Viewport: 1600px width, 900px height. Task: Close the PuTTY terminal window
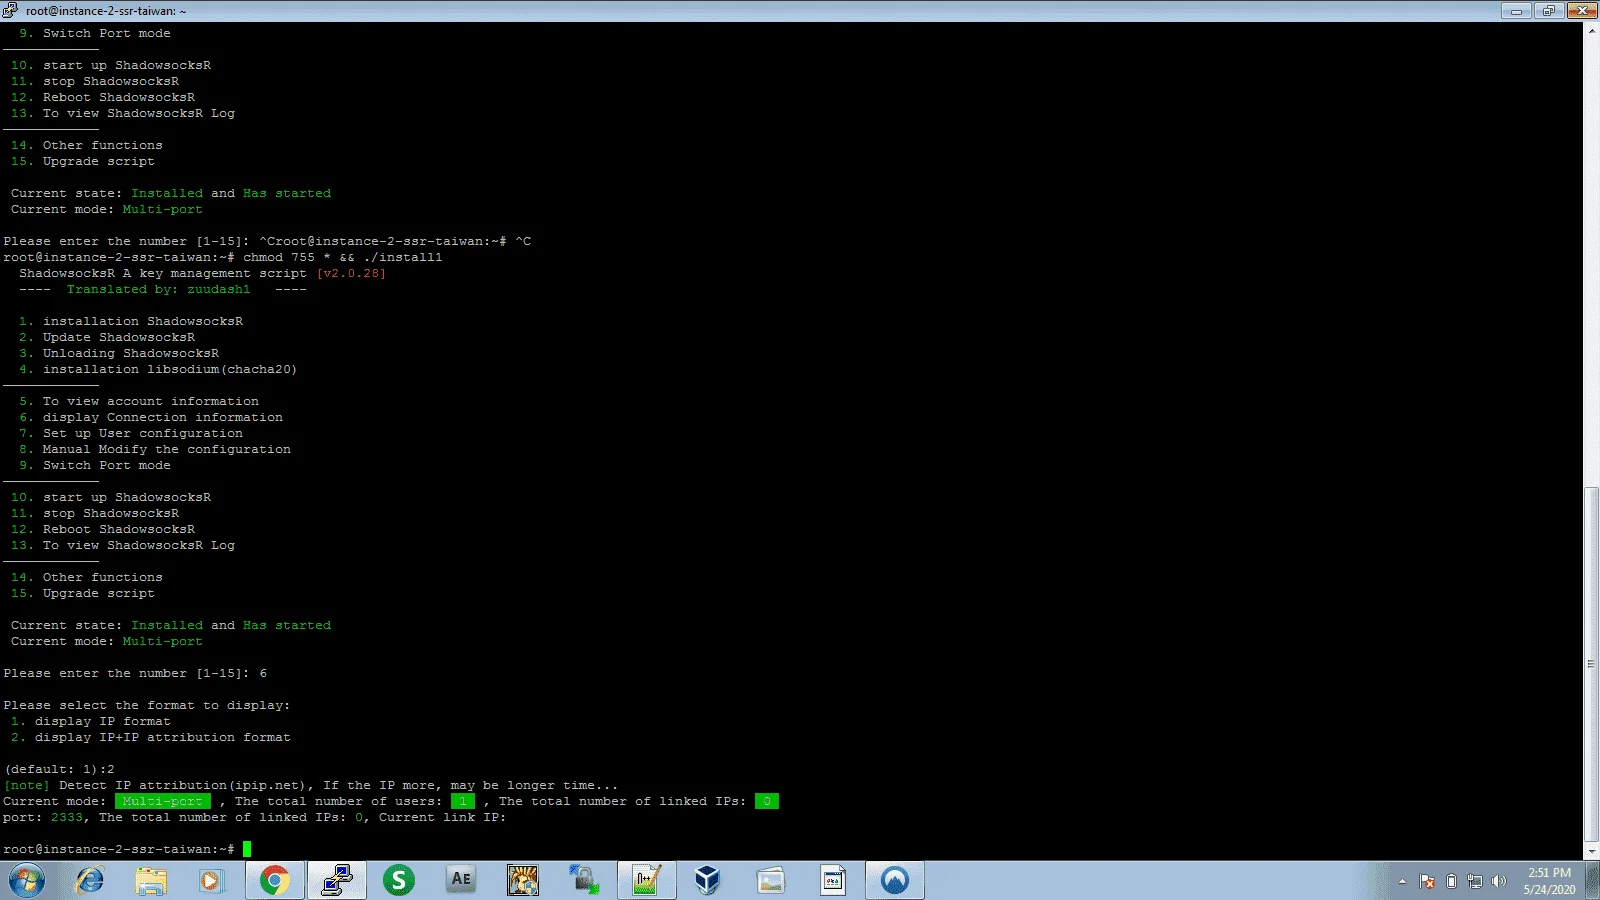1582,10
